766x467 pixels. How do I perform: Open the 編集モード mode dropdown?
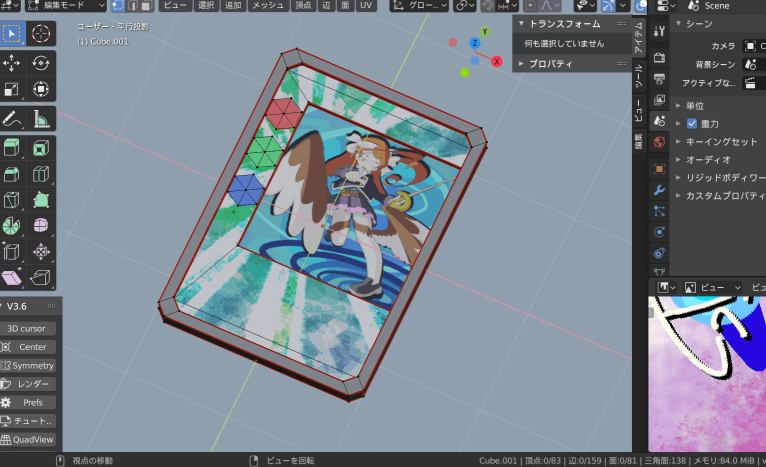[65, 6]
